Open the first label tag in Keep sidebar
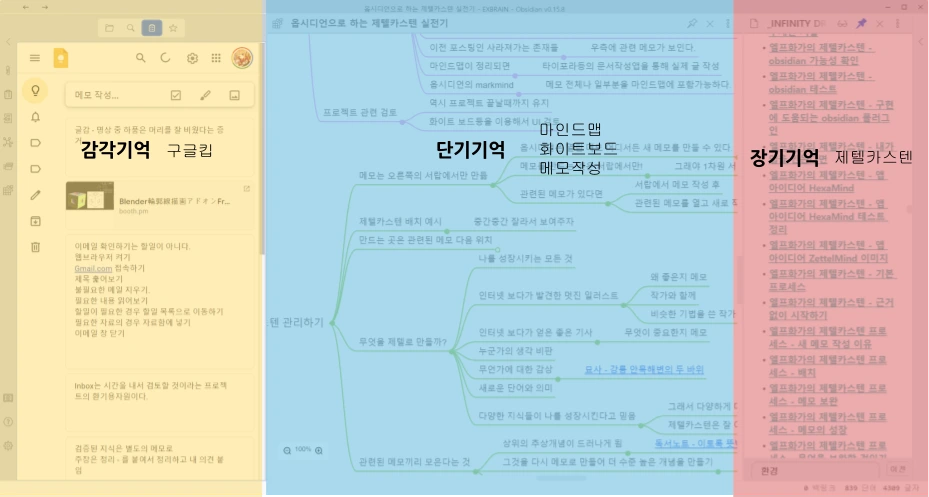The image size is (929, 497). pyautogui.click(x=36, y=143)
